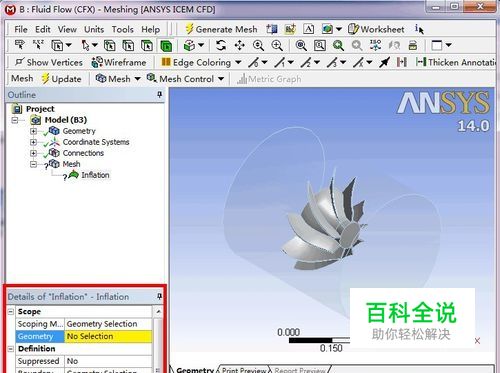Select the Pan view tool
The image size is (500, 373).
click(239, 45)
